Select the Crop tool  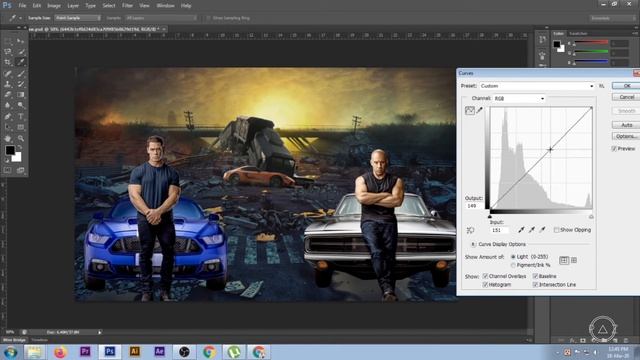click(x=8, y=62)
